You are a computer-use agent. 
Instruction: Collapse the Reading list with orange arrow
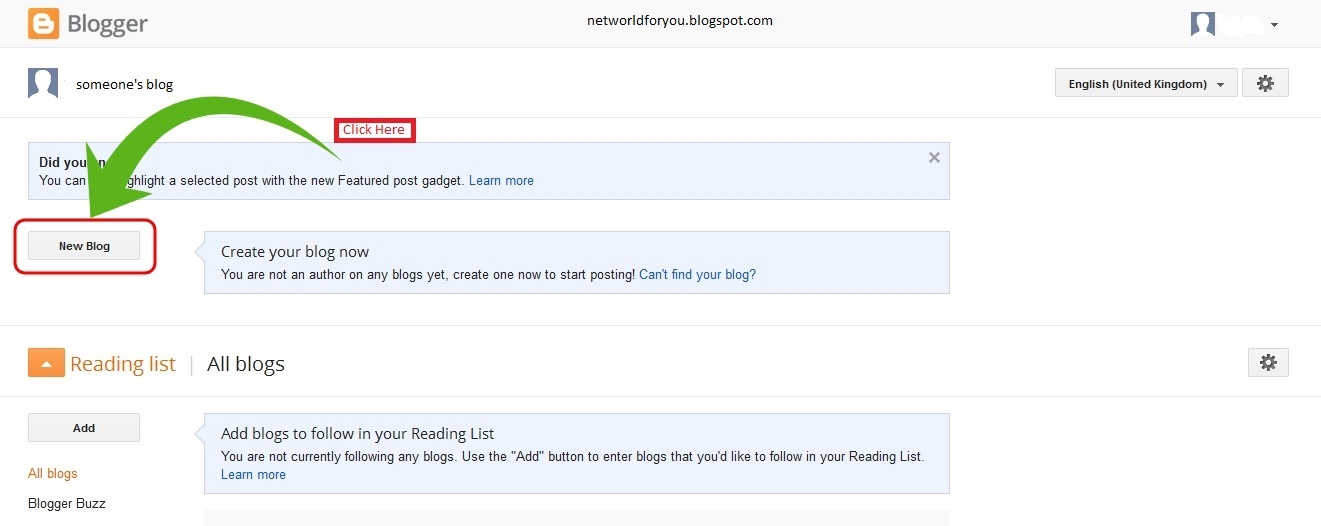click(x=46, y=362)
